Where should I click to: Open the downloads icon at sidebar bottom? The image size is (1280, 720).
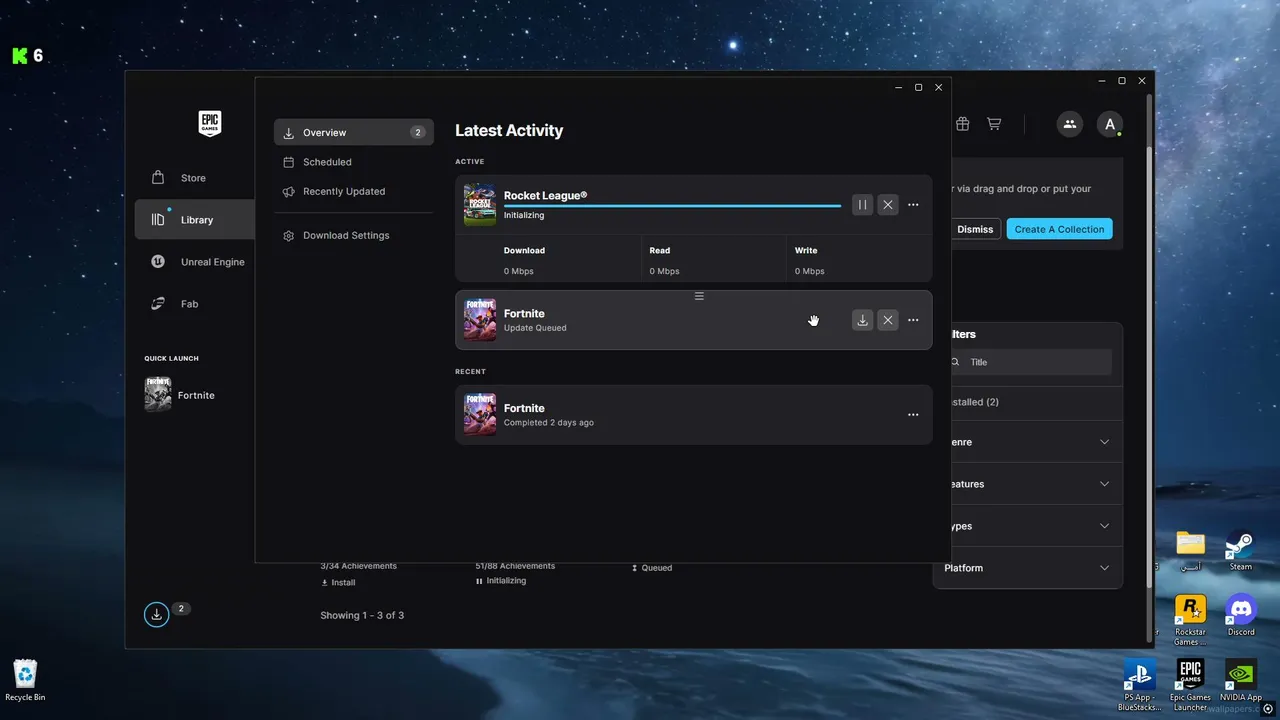coord(156,615)
